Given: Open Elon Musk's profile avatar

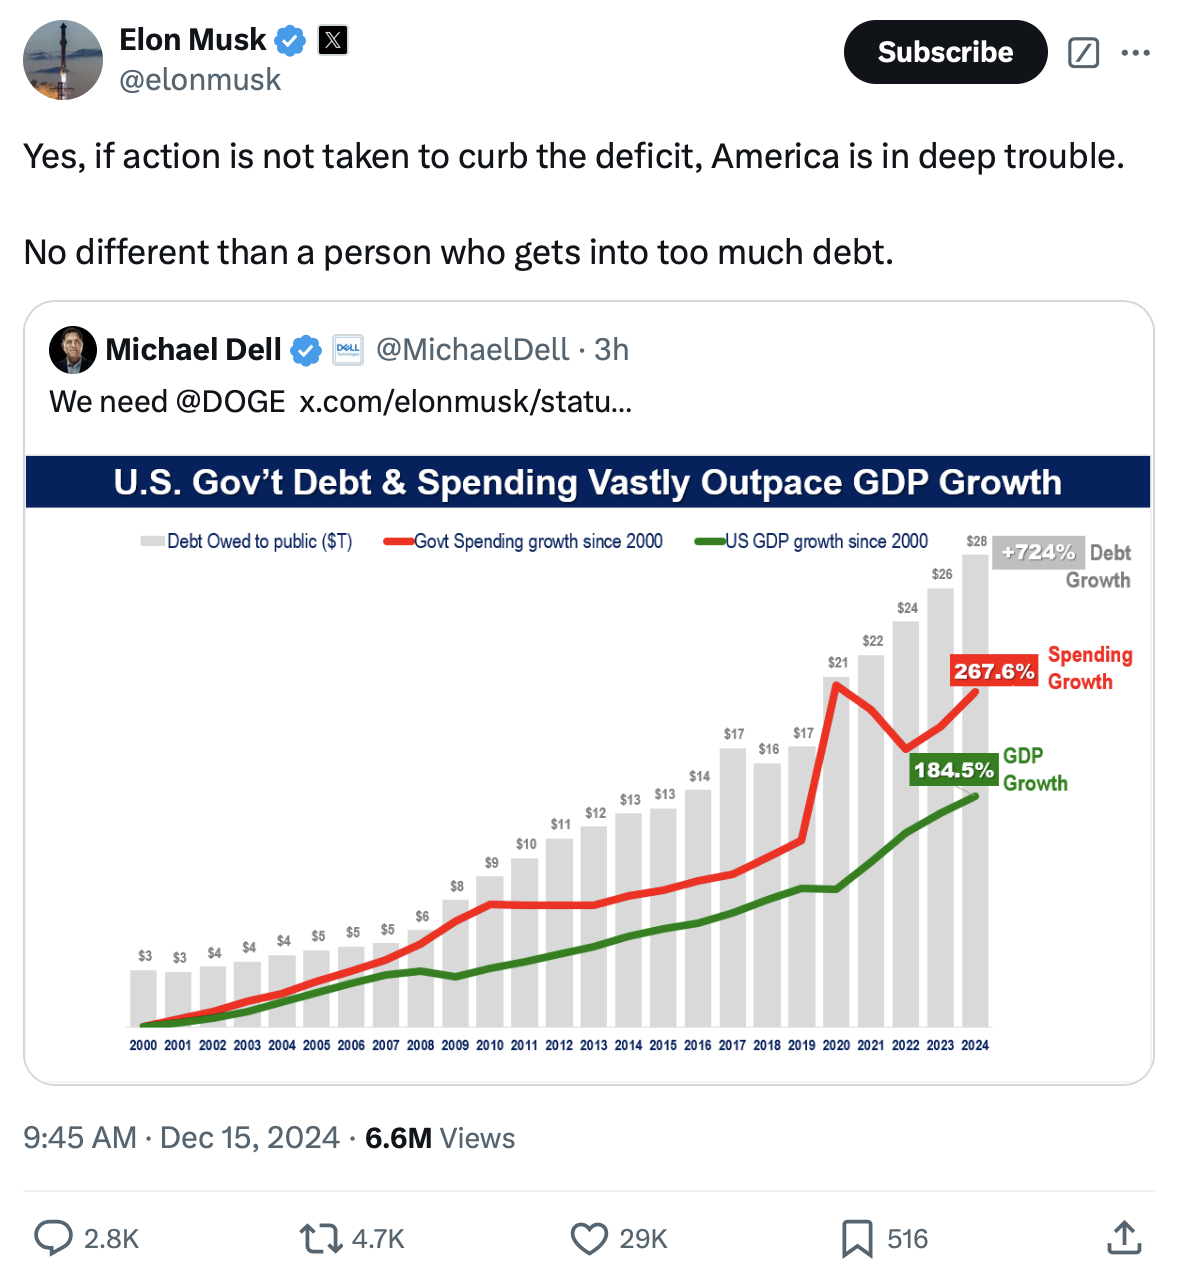Looking at the screenshot, I should coord(63,60).
